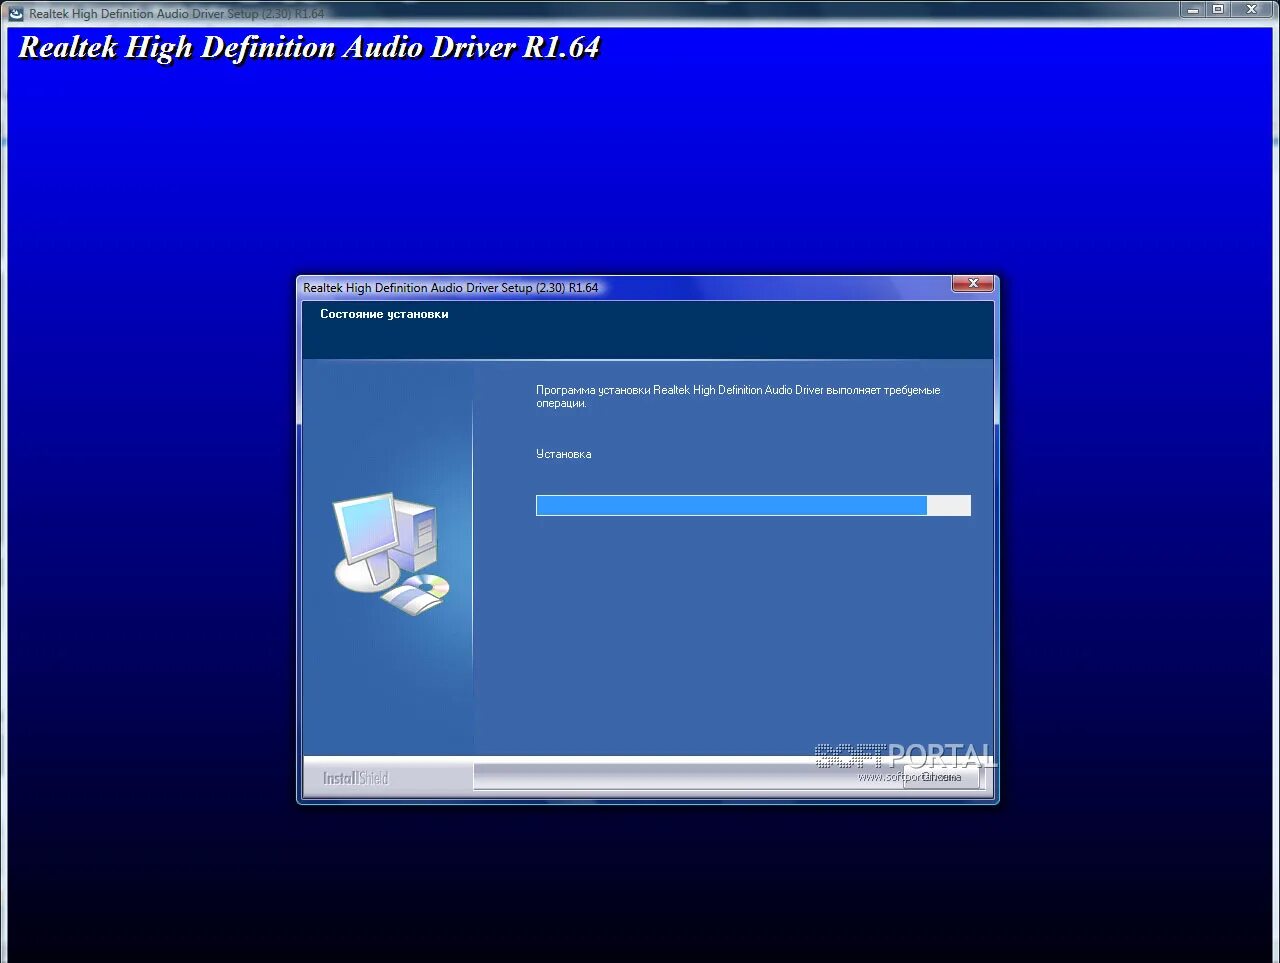Open the system menu icon in outer title bar
Viewport: 1280px width, 963px height.
pyautogui.click(x=15, y=13)
